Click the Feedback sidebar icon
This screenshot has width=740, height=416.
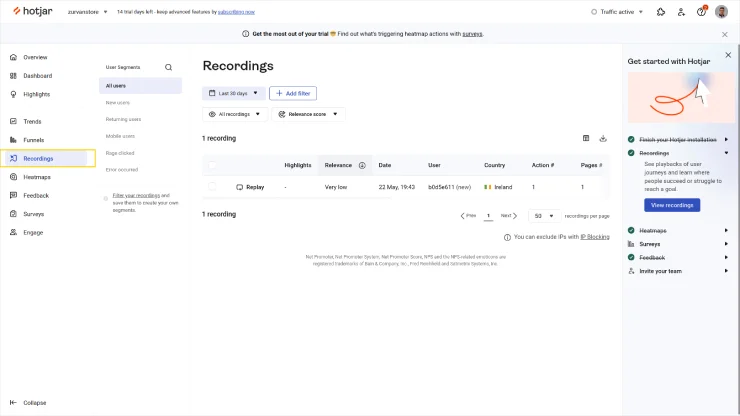[x=13, y=195]
